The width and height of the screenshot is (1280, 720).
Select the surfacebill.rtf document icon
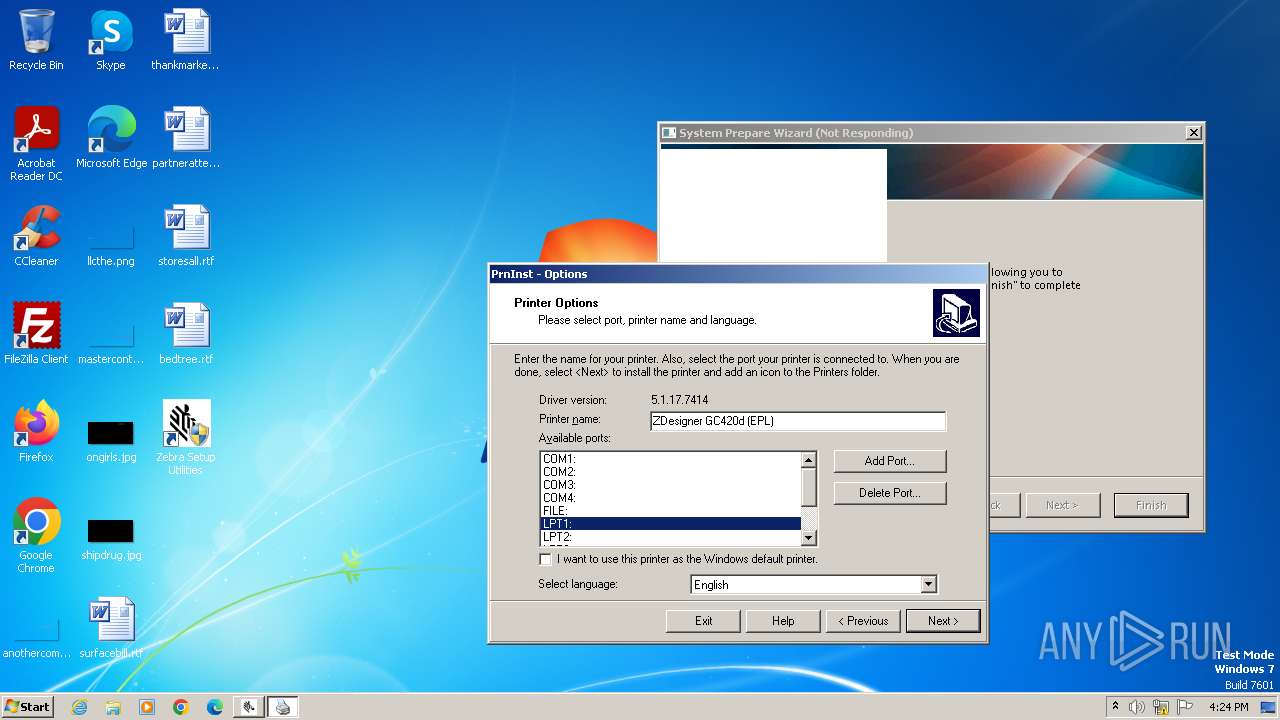coord(110,628)
